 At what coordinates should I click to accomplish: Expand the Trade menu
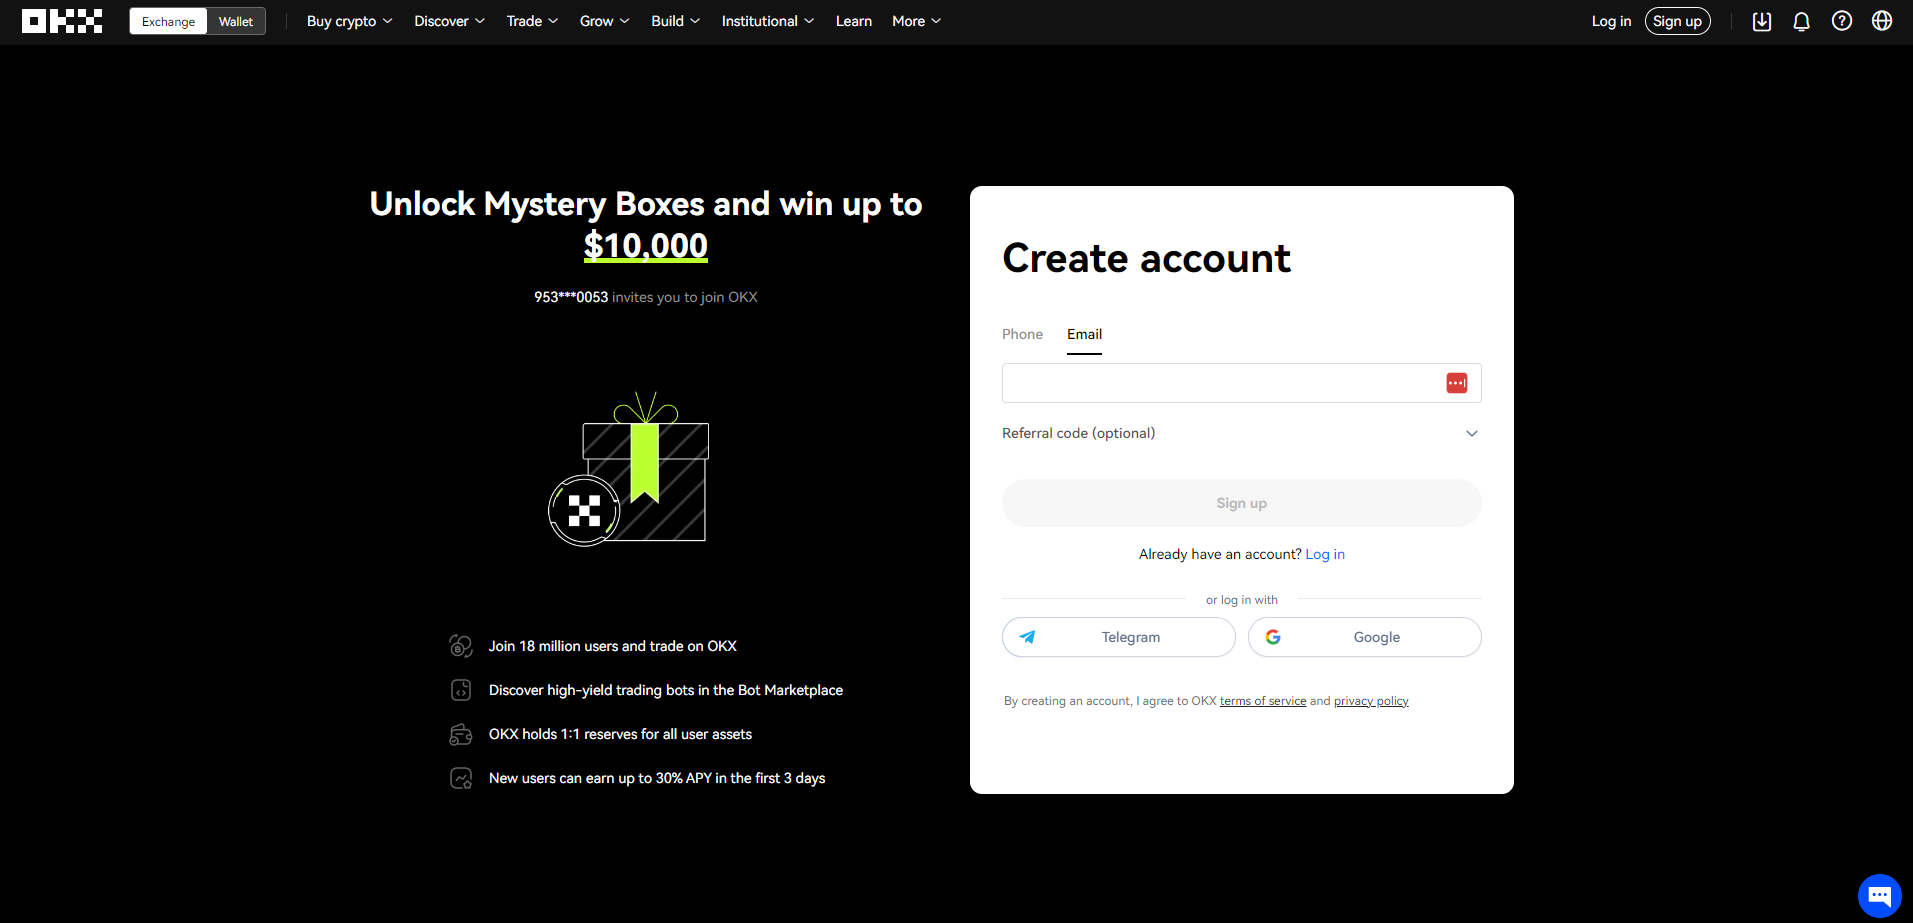[532, 21]
